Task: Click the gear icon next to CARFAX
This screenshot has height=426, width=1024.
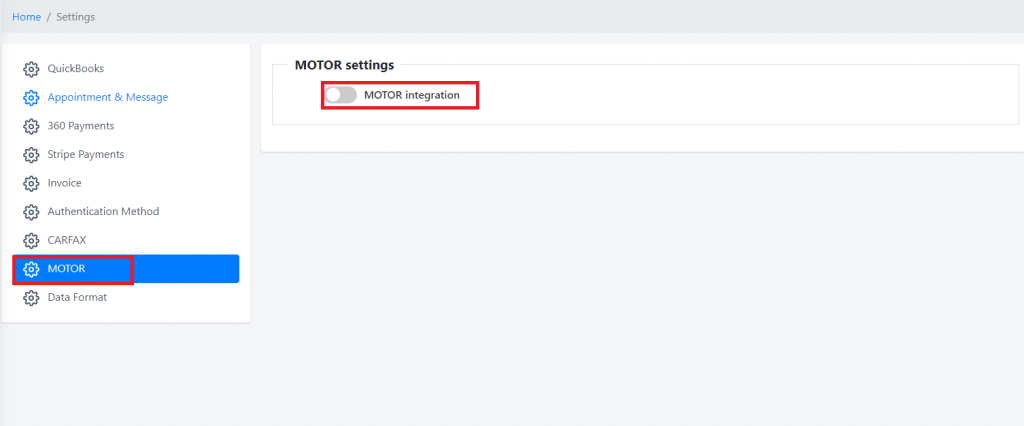Action: (31, 240)
